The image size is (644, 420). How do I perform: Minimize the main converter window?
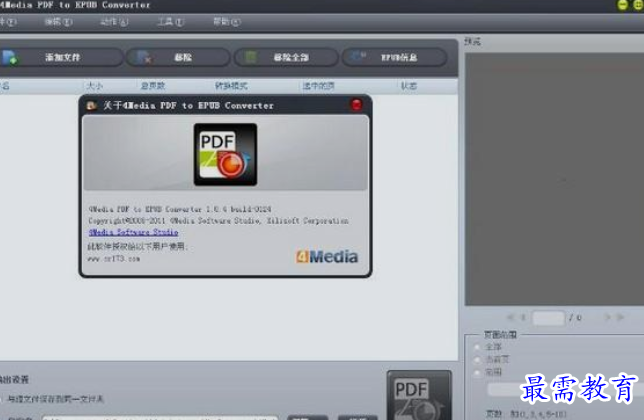(623, 5)
